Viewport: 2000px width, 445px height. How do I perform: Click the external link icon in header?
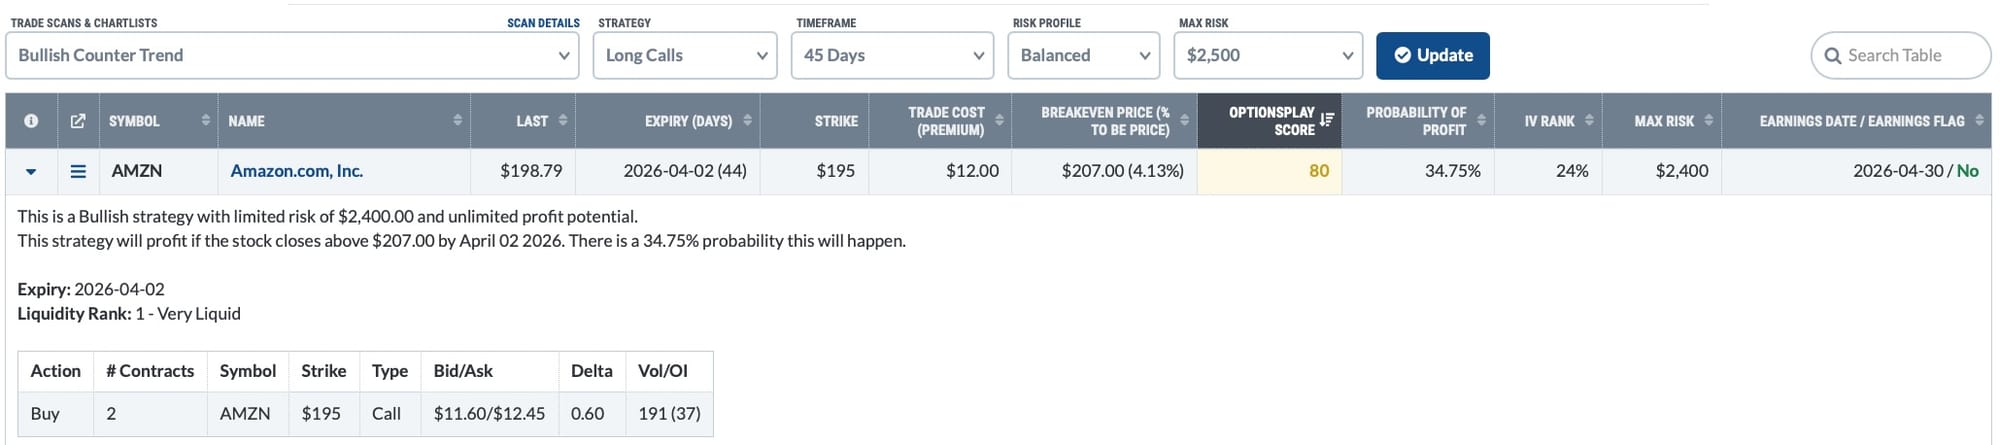tap(78, 121)
